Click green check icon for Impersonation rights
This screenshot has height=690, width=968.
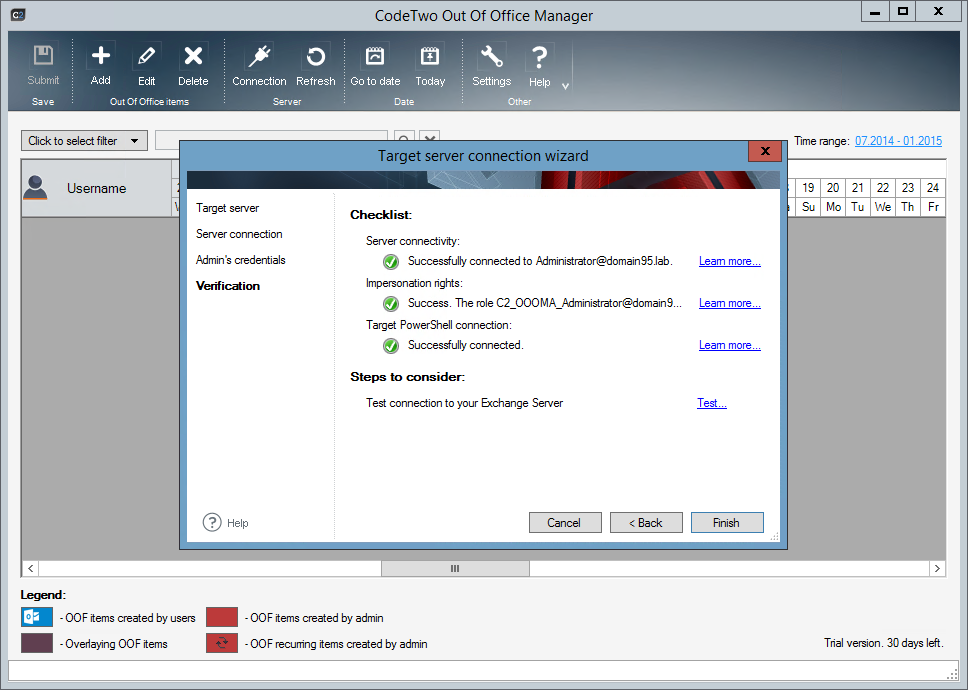point(391,304)
